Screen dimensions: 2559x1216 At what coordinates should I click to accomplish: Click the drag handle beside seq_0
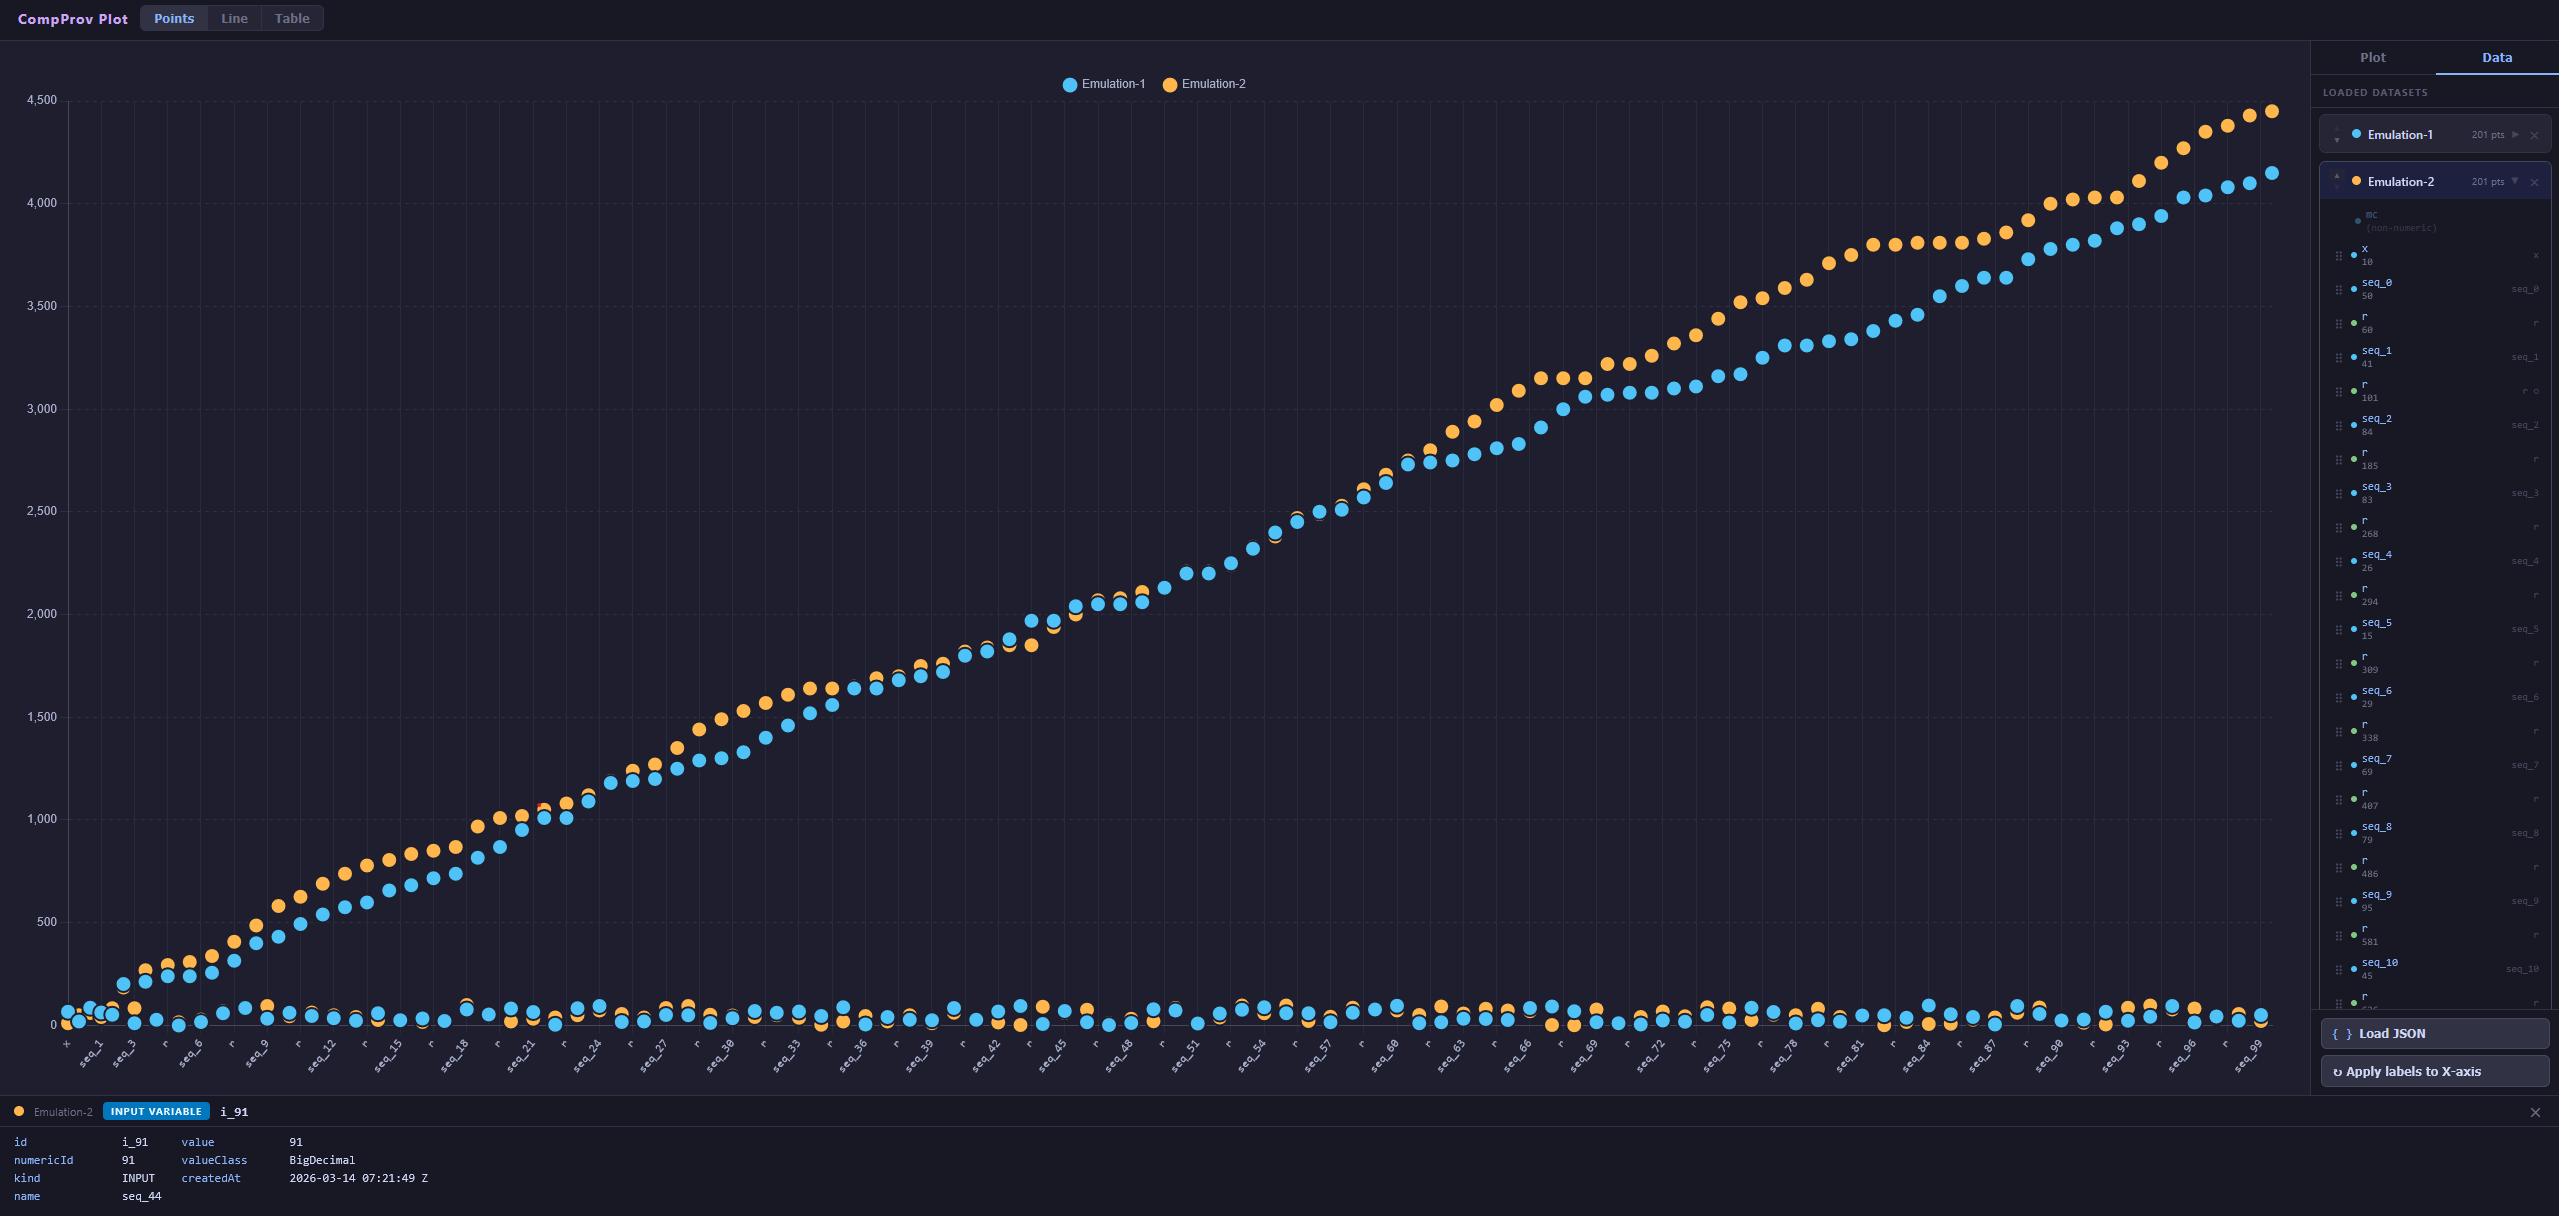pyautogui.click(x=2338, y=290)
